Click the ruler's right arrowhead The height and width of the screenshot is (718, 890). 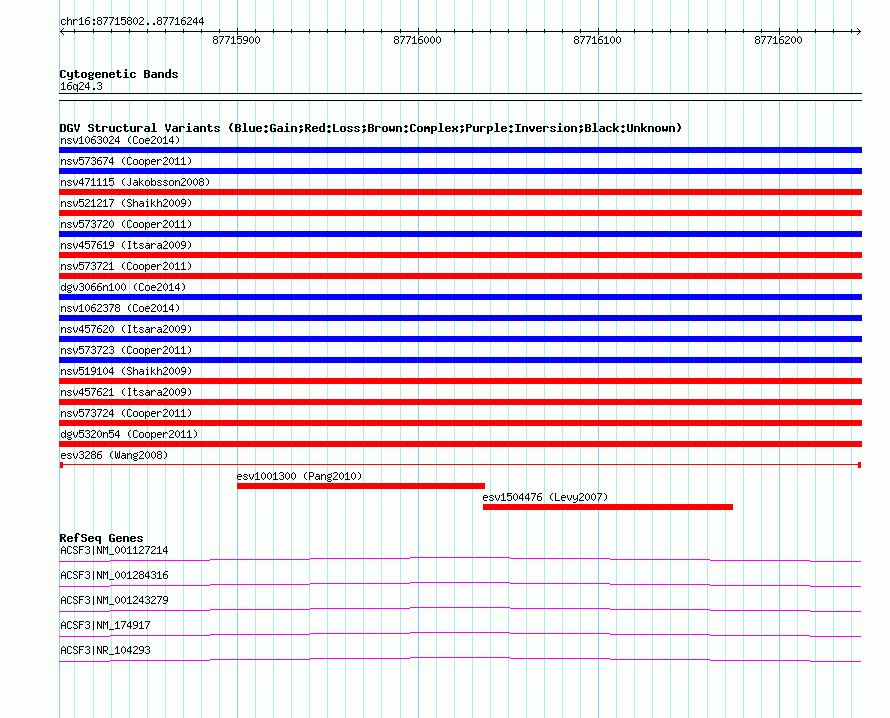858,32
